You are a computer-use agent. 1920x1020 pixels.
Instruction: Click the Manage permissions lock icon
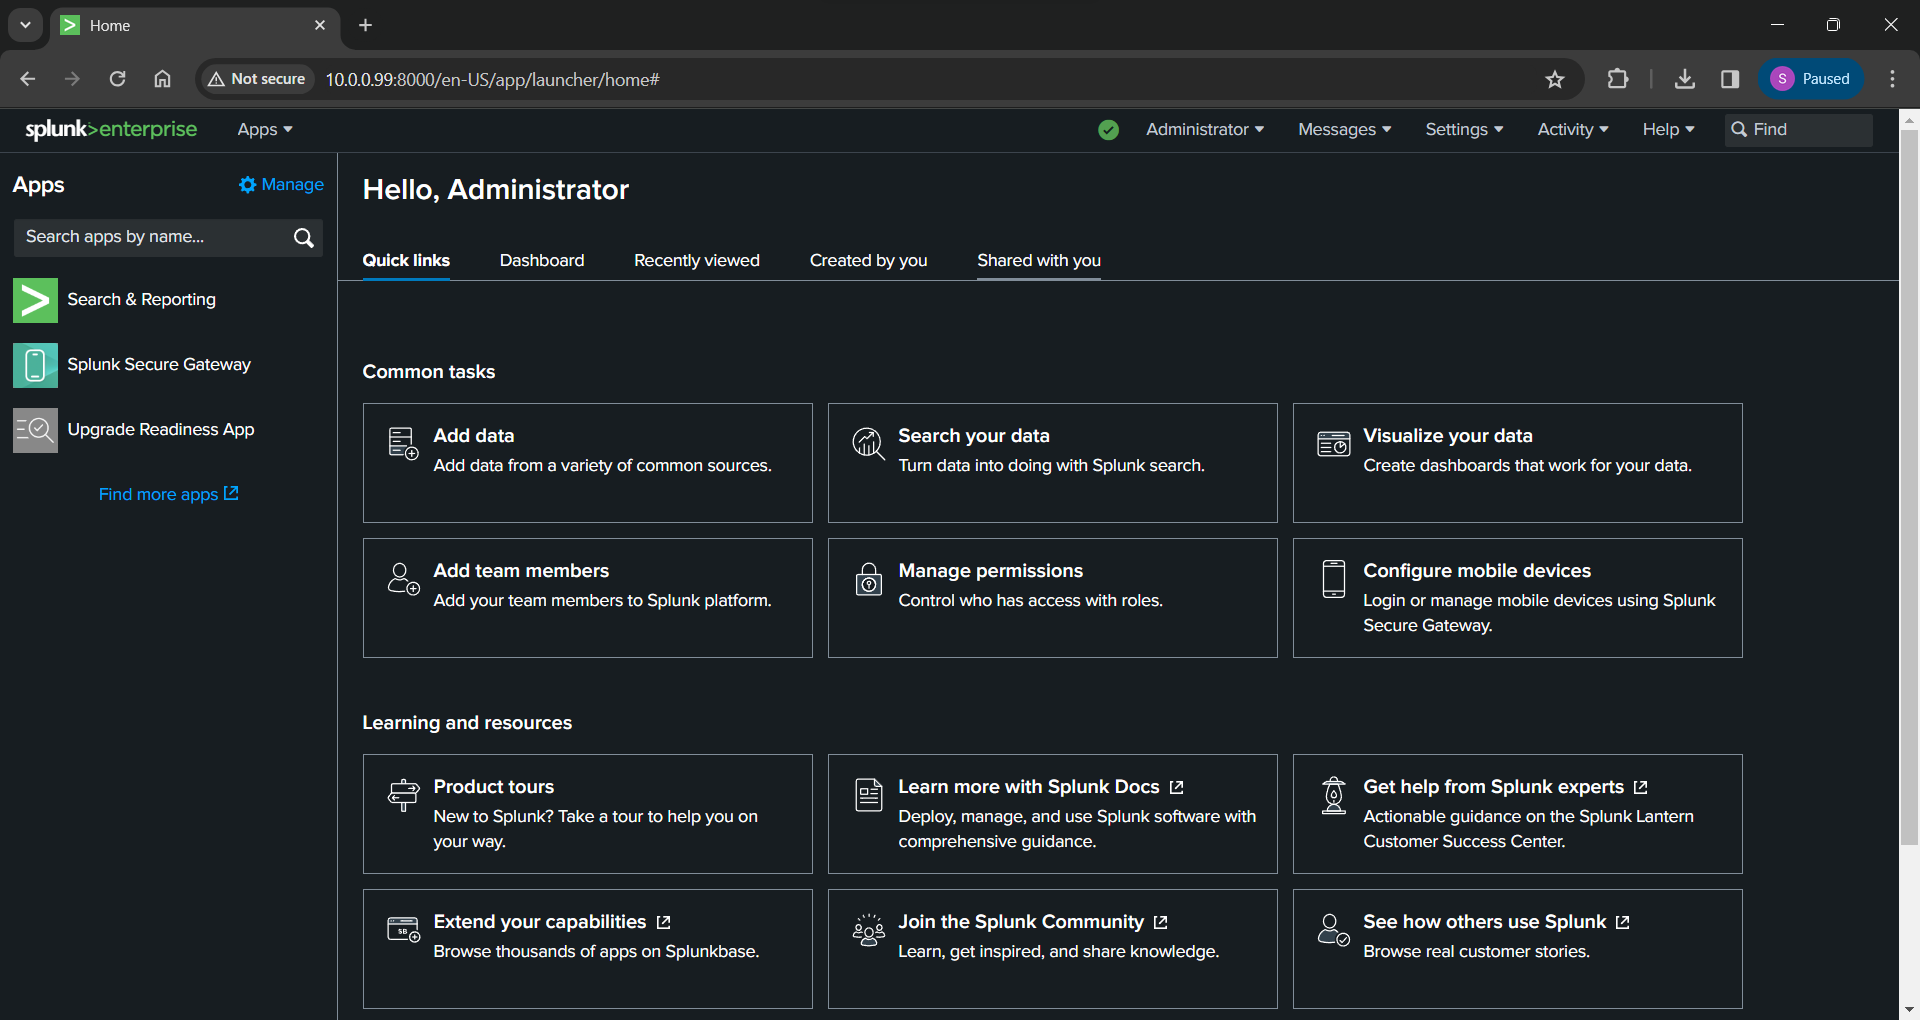(868, 578)
